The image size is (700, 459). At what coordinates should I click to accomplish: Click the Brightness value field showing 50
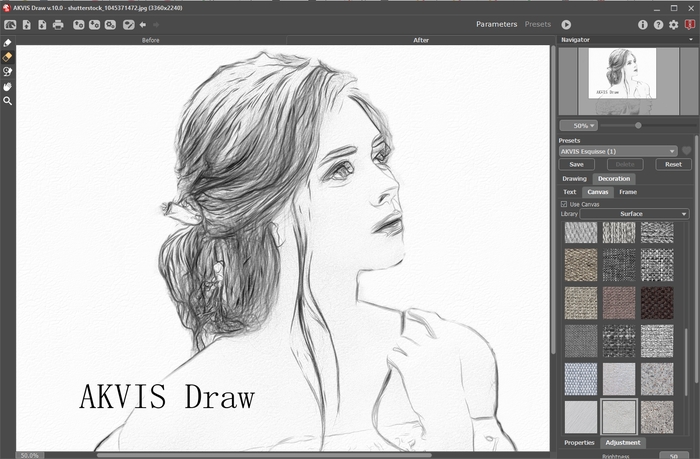point(674,456)
